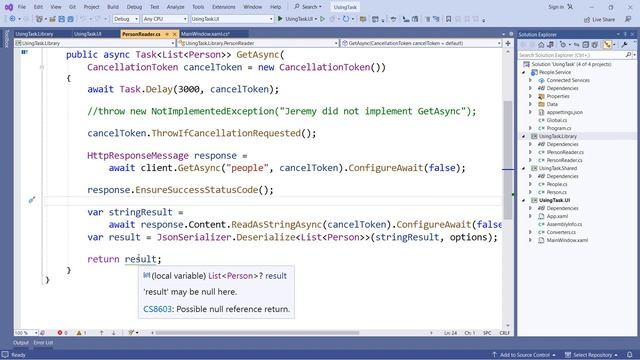
Task: Click the previous issue up arrow
Action: (102, 333)
